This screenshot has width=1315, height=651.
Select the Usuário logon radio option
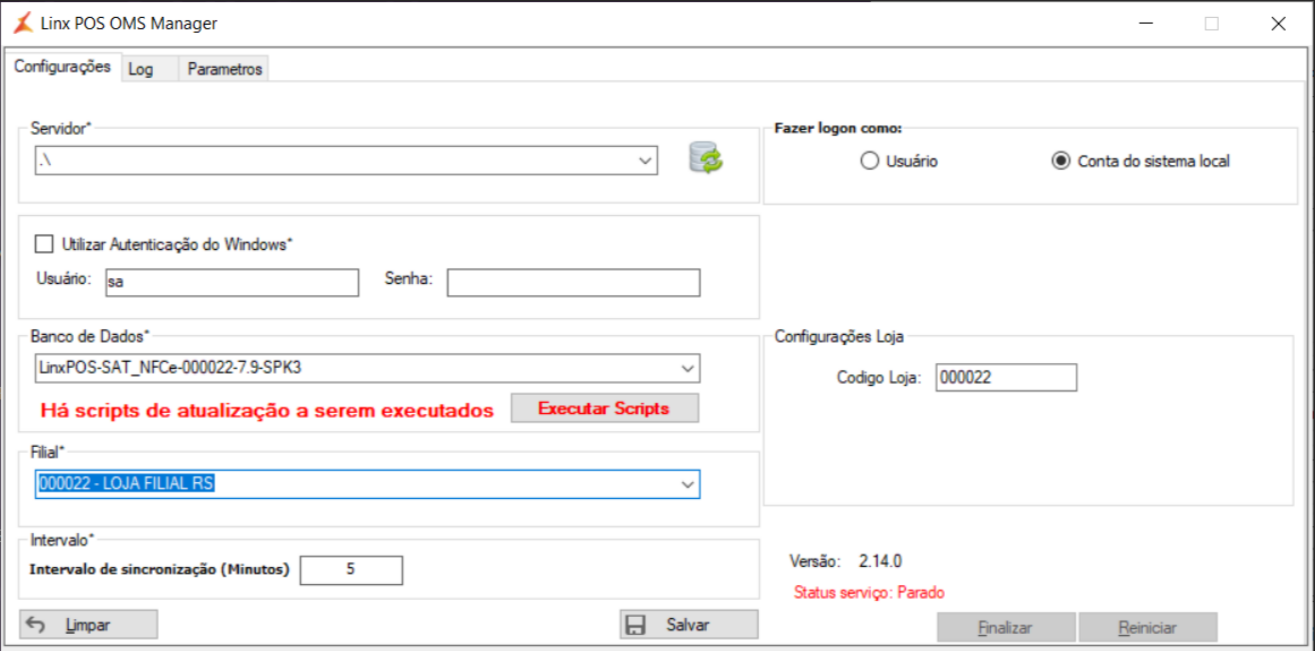869,161
